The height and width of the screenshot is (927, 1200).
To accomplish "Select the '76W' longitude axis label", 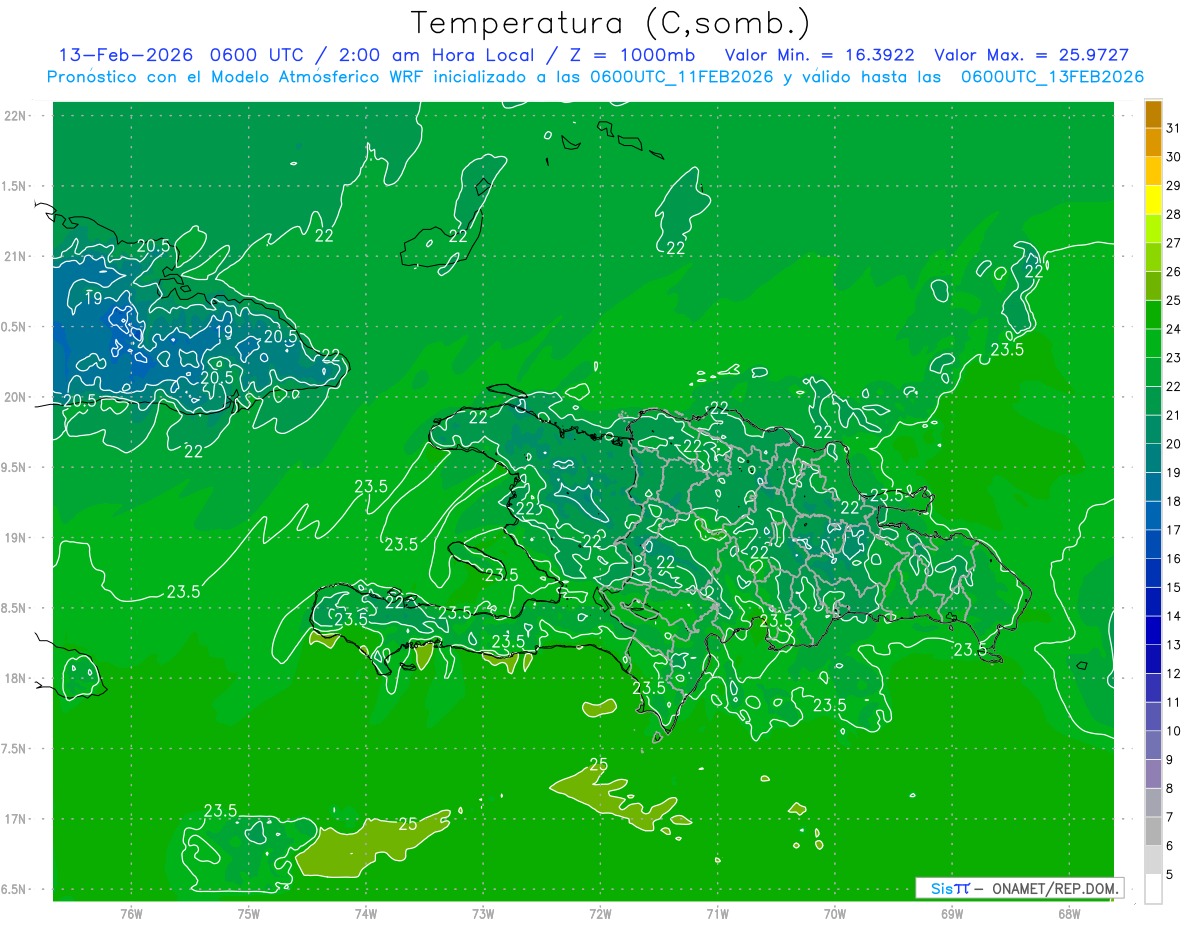I will pos(131,913).
